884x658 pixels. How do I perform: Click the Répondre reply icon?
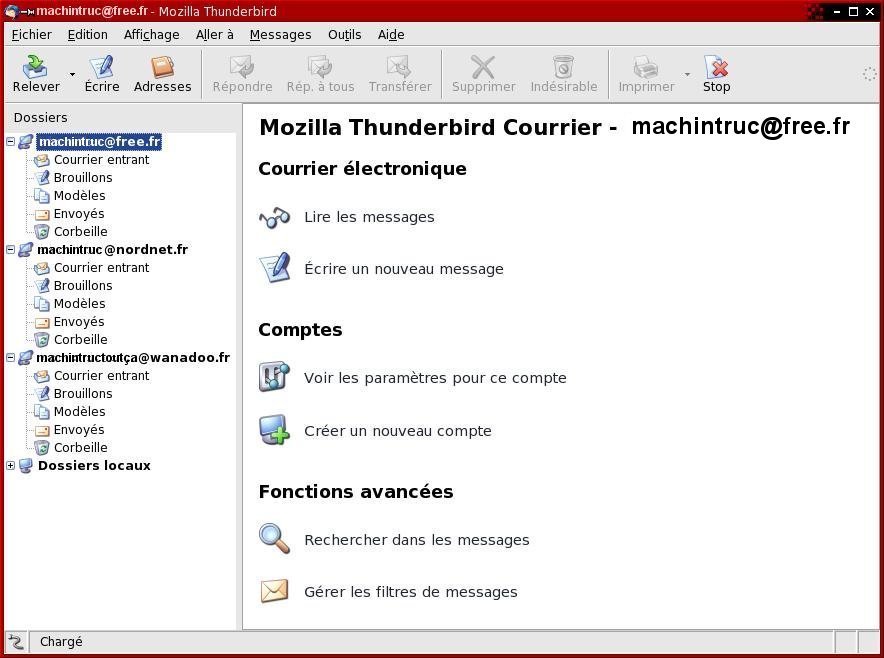(242, 67)
